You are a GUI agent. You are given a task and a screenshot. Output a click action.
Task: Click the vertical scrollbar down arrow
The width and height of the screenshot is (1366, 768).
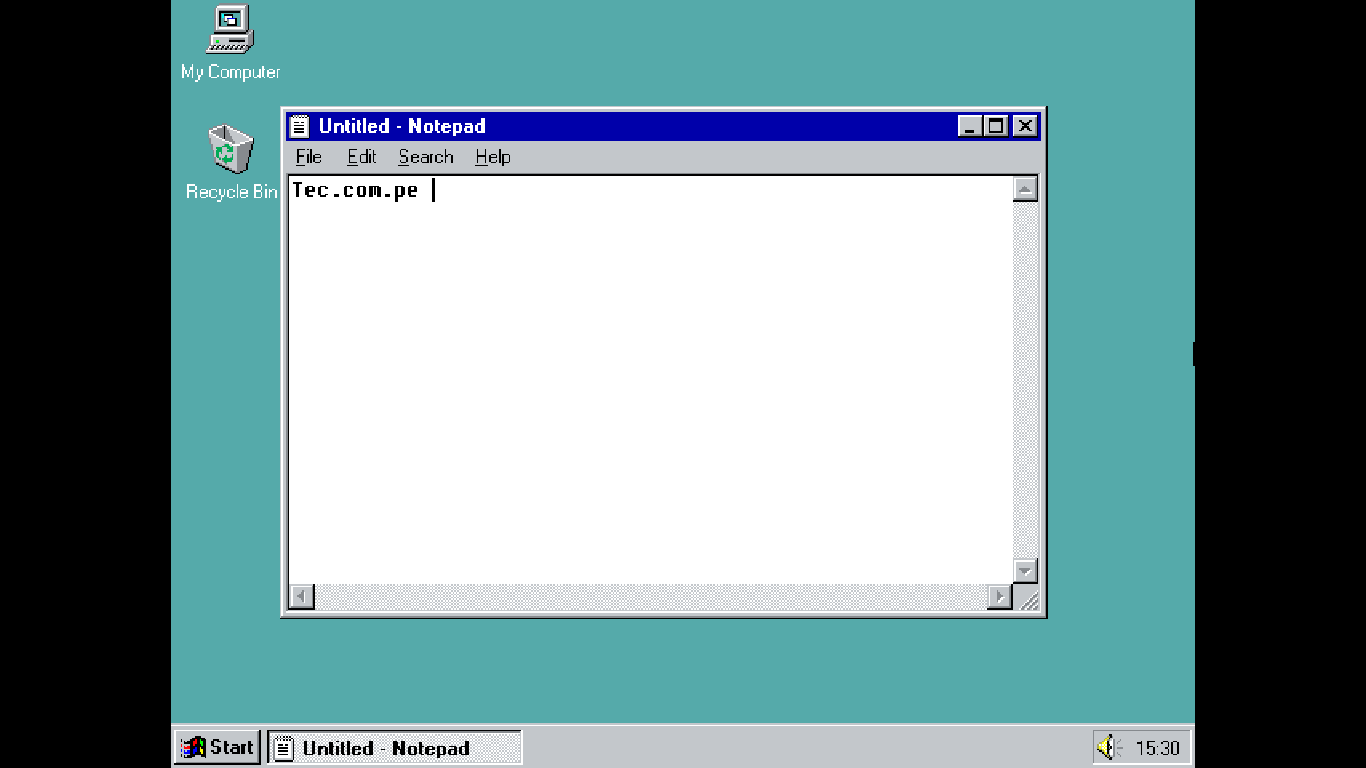tap(1025, 571)
